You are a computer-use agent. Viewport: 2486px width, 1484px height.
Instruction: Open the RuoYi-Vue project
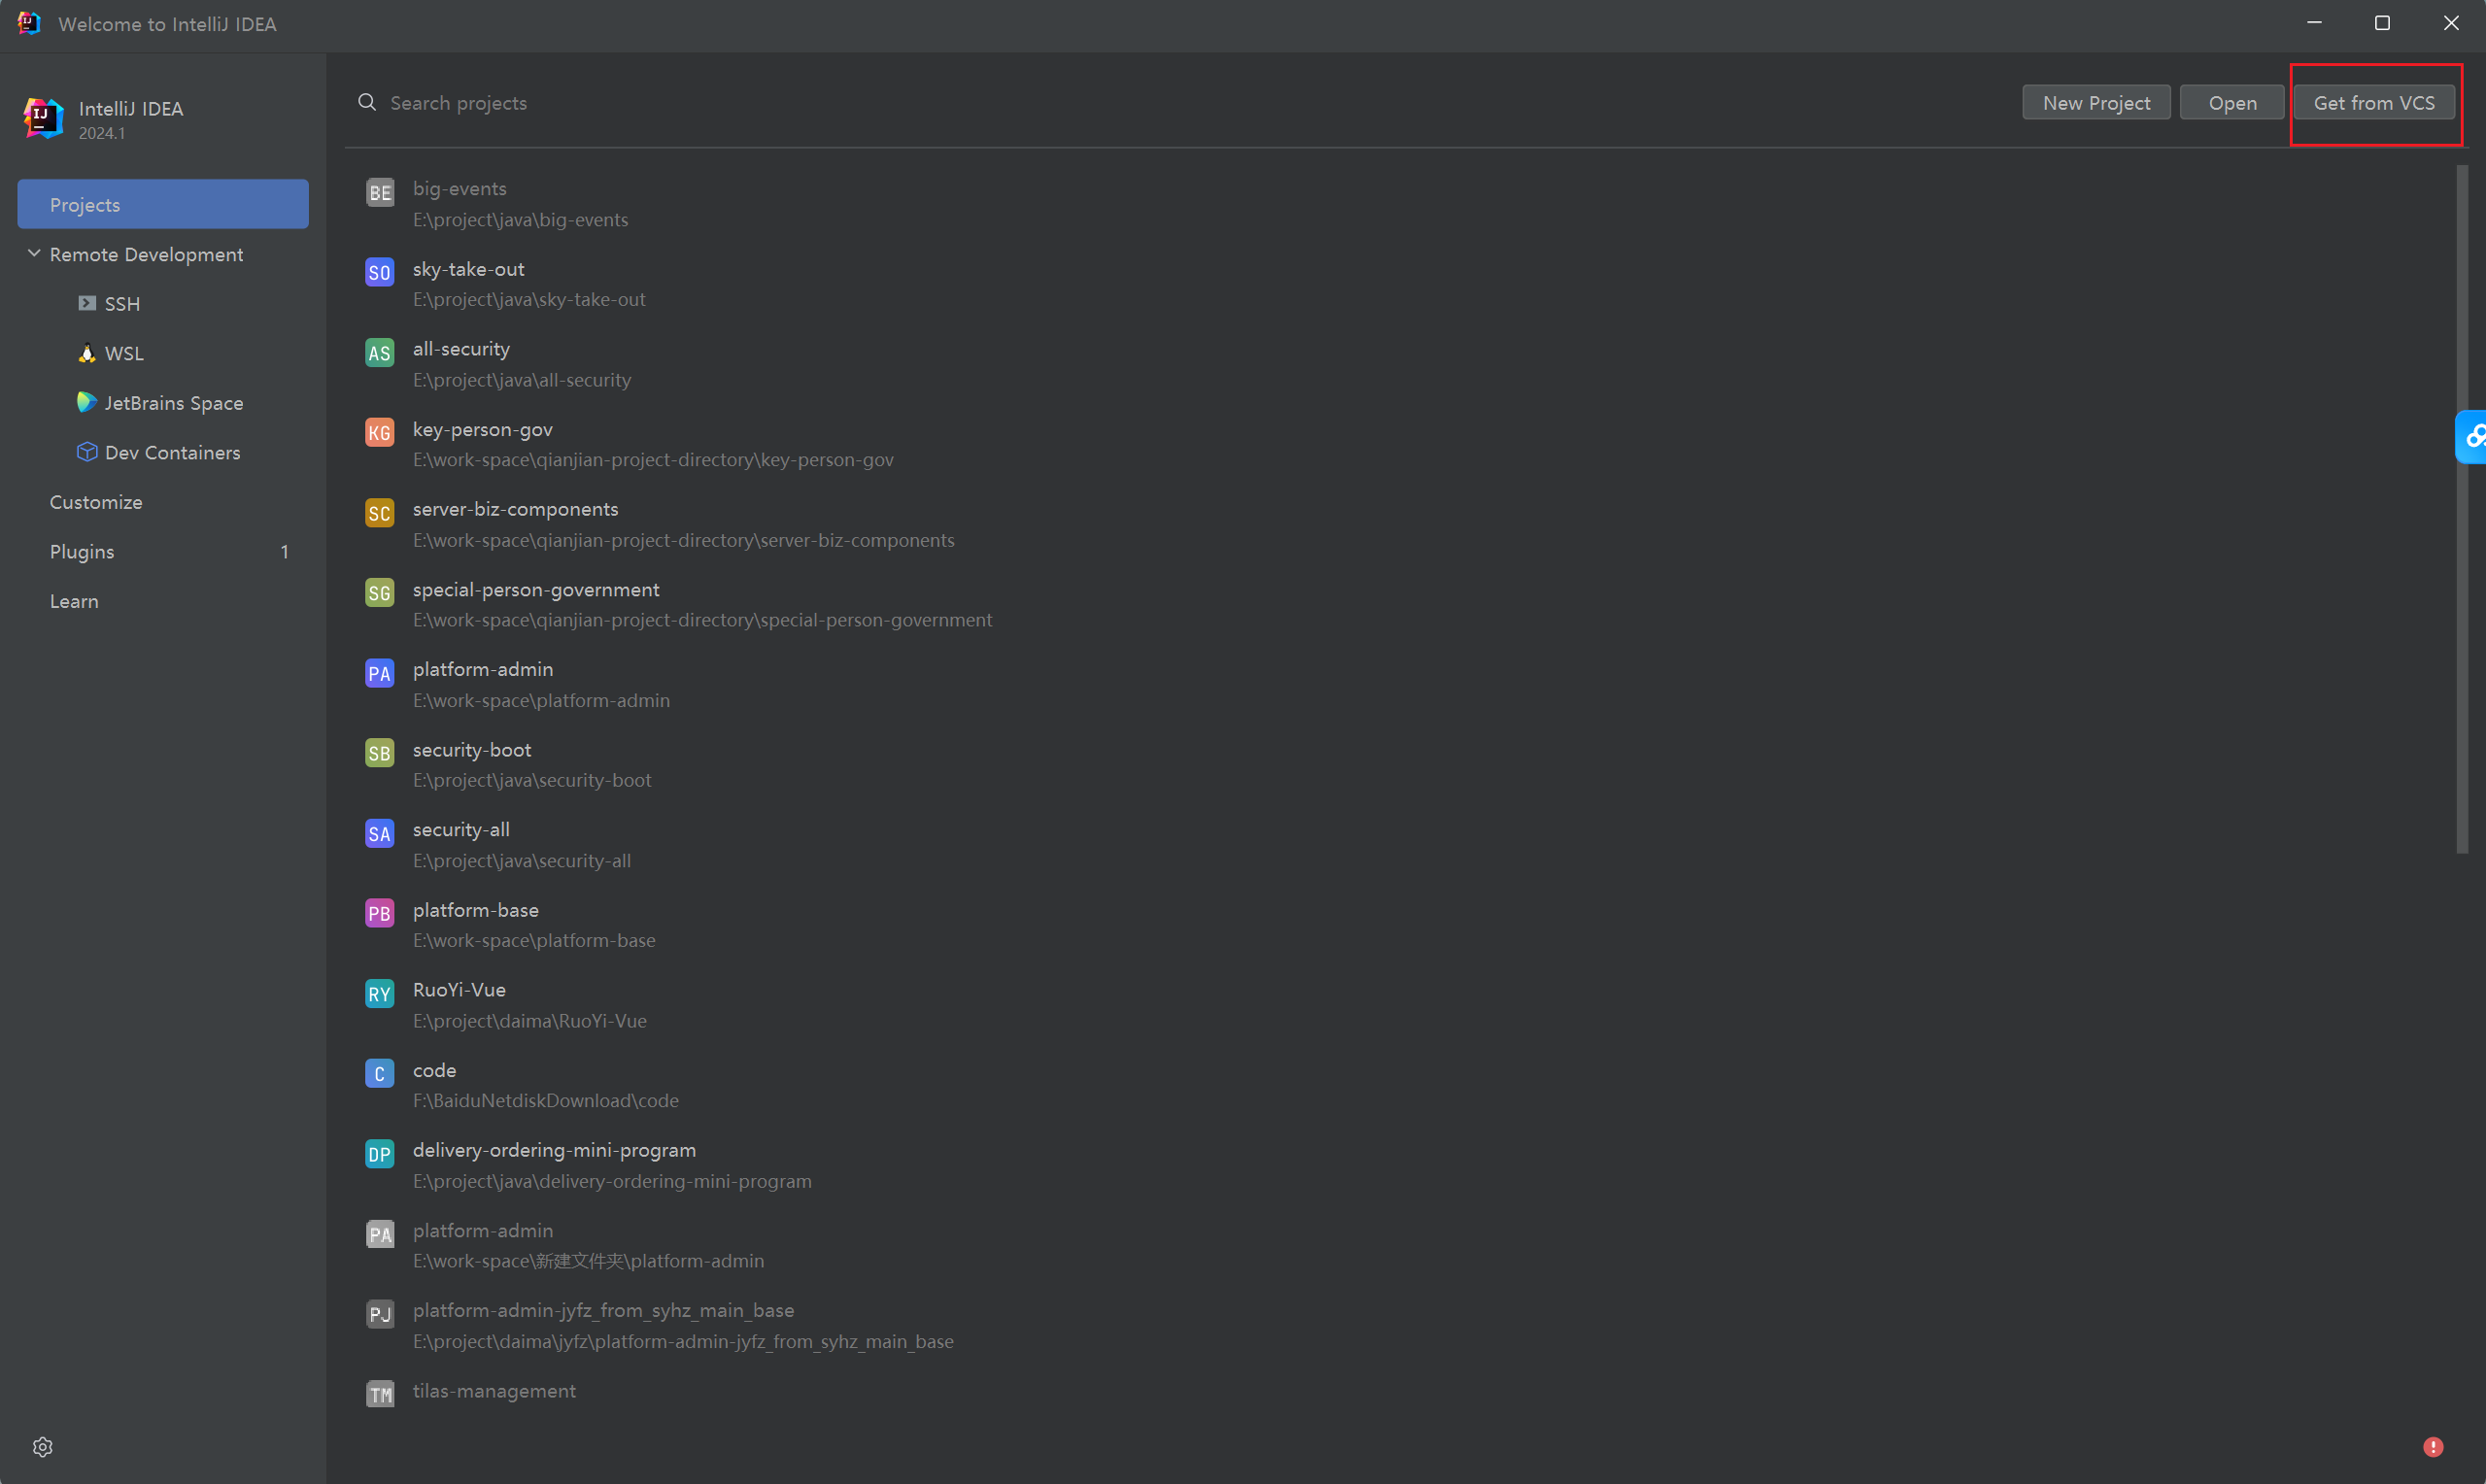[1400, 1005]
